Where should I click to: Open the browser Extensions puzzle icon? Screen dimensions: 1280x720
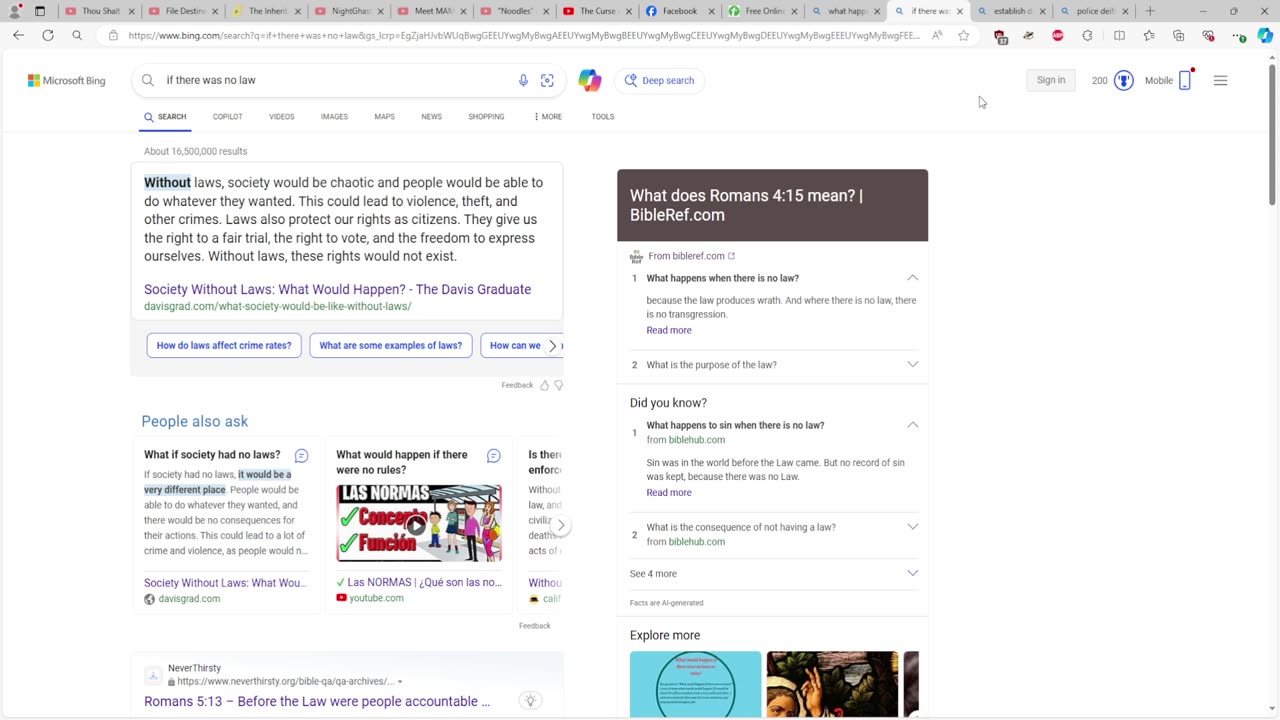click(x=1088, y=35)
